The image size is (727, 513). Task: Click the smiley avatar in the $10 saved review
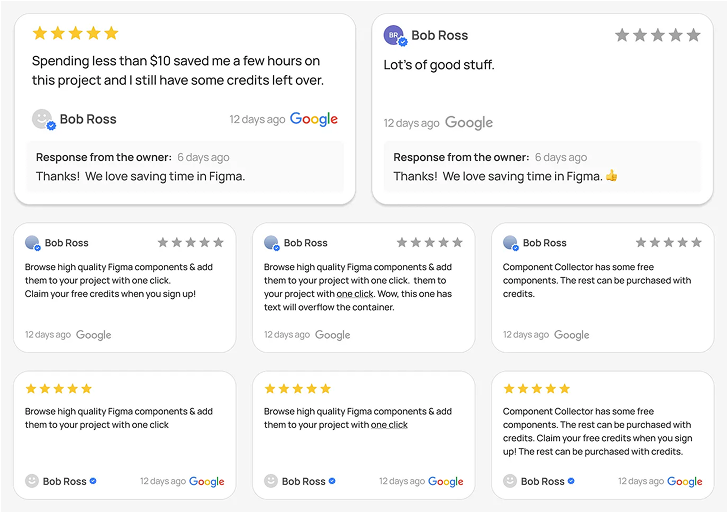tap(42, 119)
